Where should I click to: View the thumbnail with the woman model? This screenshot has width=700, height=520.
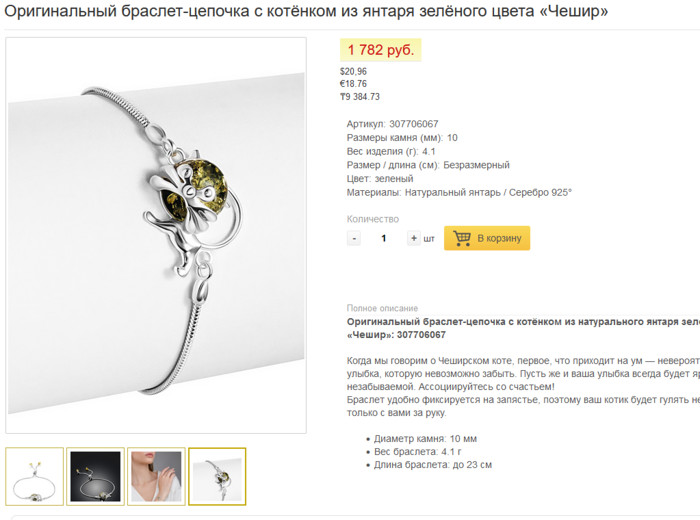coord(156,476)
